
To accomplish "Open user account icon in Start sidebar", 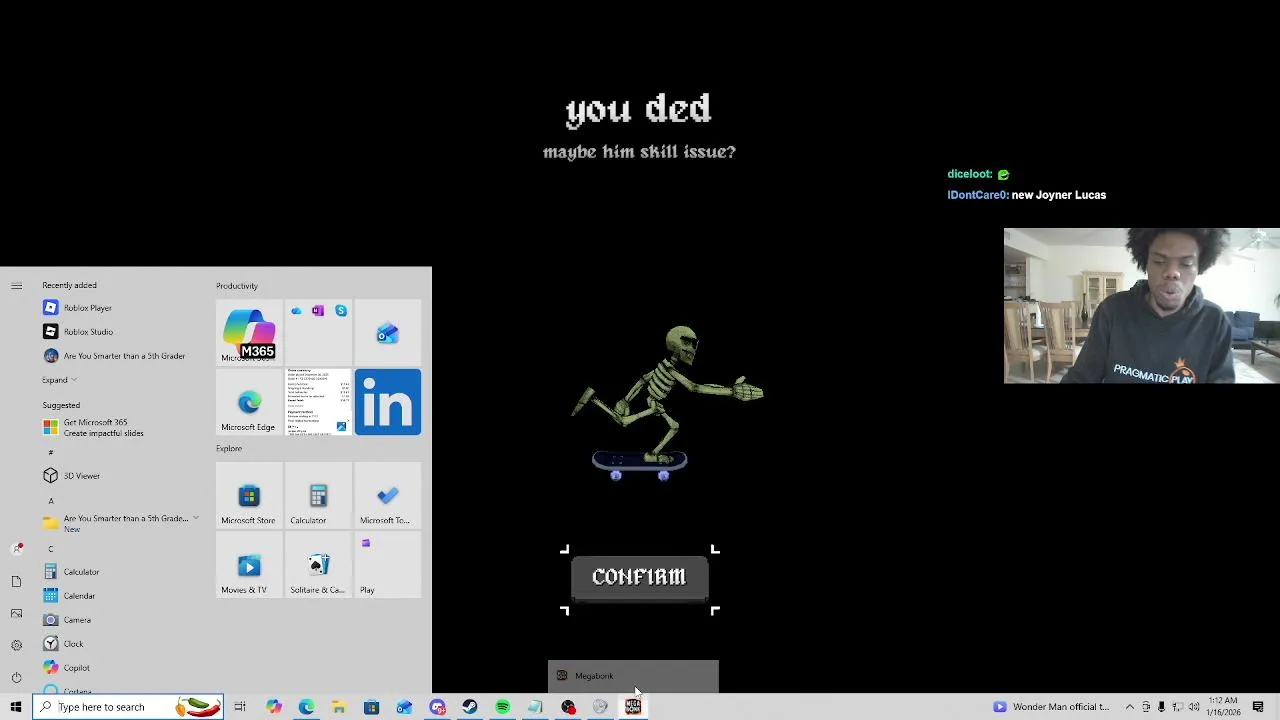I will tap(16, 549).
